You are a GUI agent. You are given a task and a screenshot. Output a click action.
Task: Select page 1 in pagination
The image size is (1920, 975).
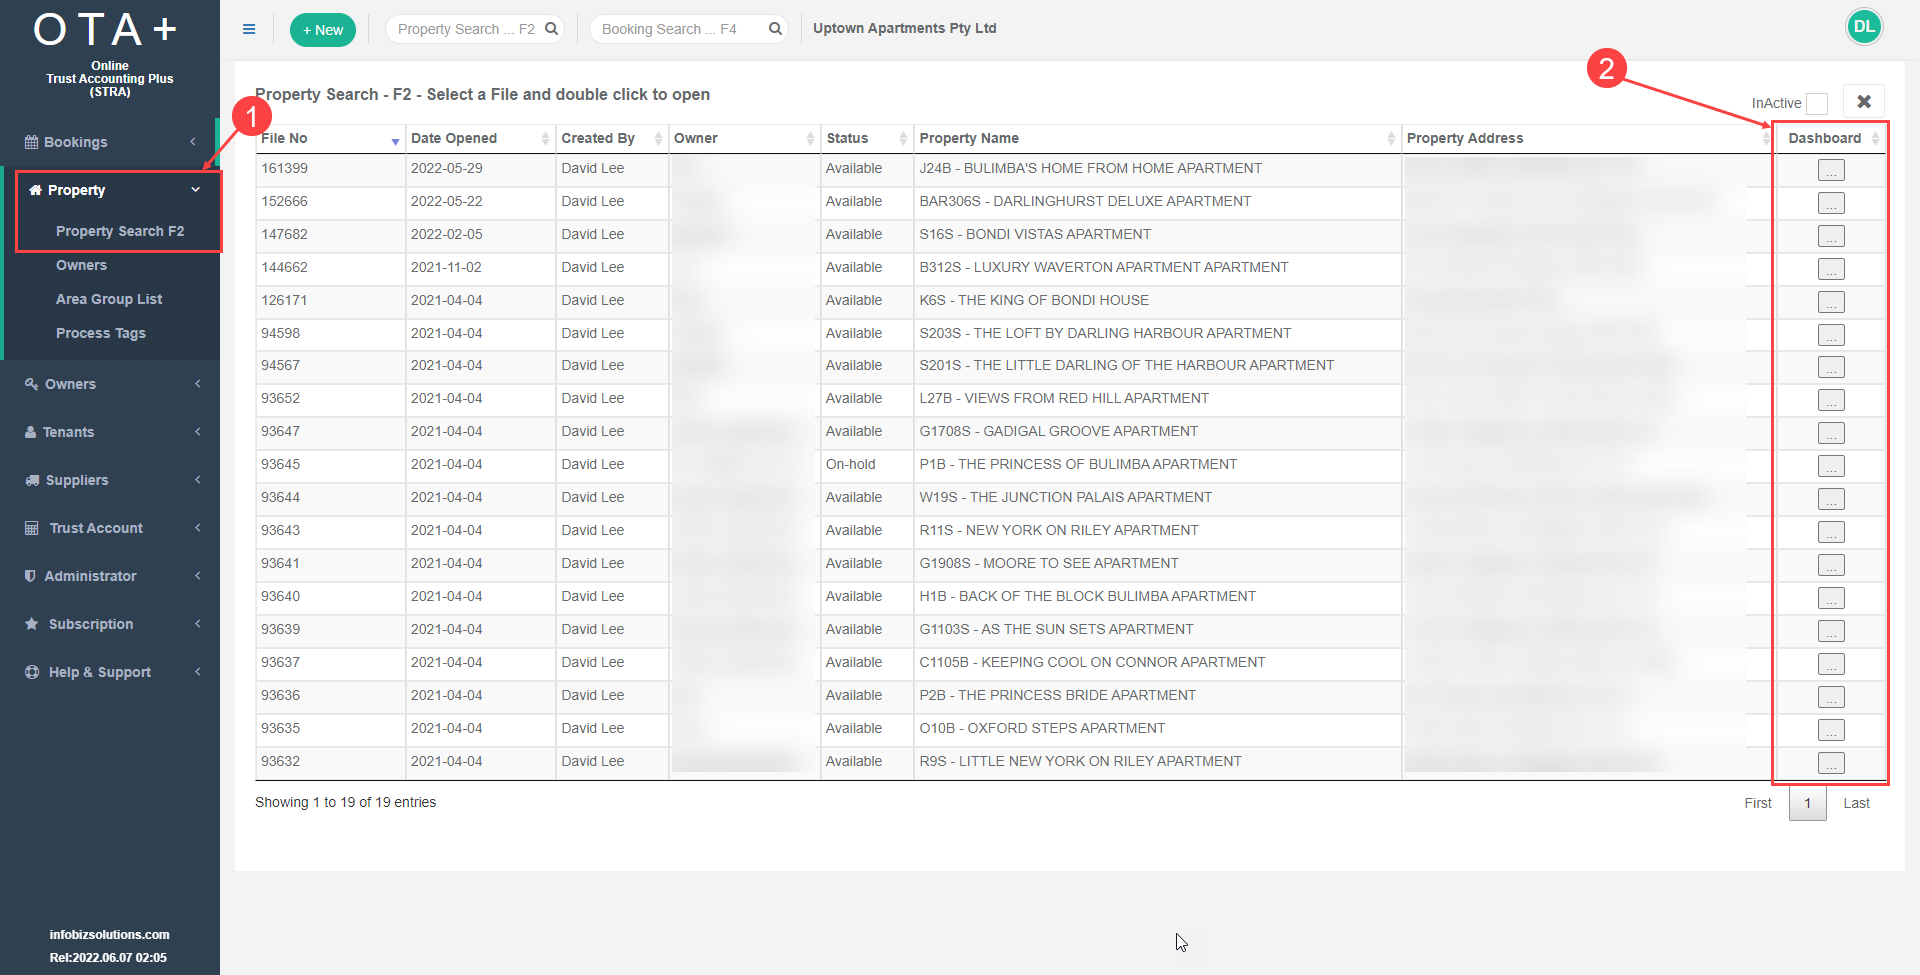pos(1808,803)
